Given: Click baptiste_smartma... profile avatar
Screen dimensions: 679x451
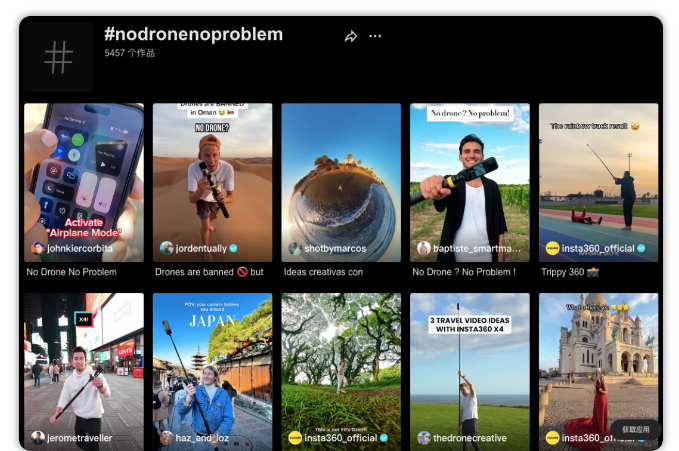Looking at the screenshot, I should point(424,248).
